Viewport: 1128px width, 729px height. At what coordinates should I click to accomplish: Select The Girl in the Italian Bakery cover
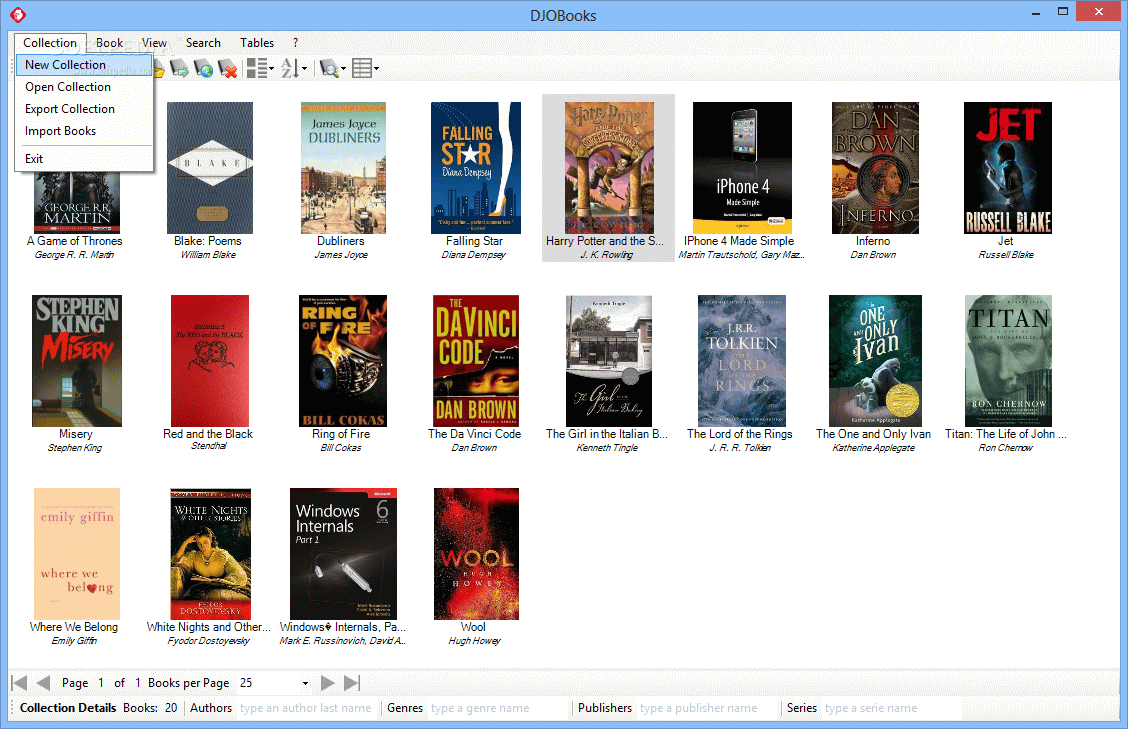tap(609, 361)
